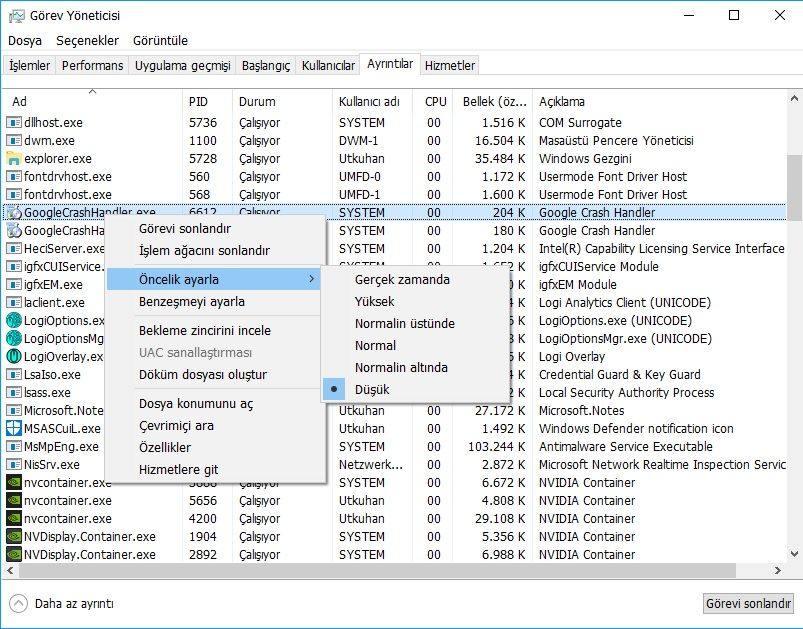803x629 pixels.
Task: Click the MSASCuiL.exe shield icon
Action: click(14, 428)
